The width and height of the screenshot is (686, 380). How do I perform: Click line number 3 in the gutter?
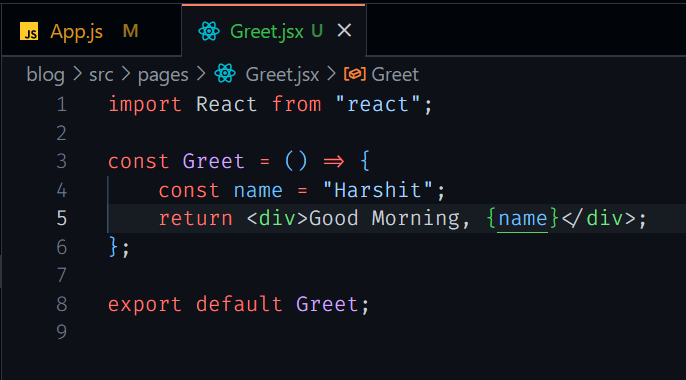click(62, 161)
